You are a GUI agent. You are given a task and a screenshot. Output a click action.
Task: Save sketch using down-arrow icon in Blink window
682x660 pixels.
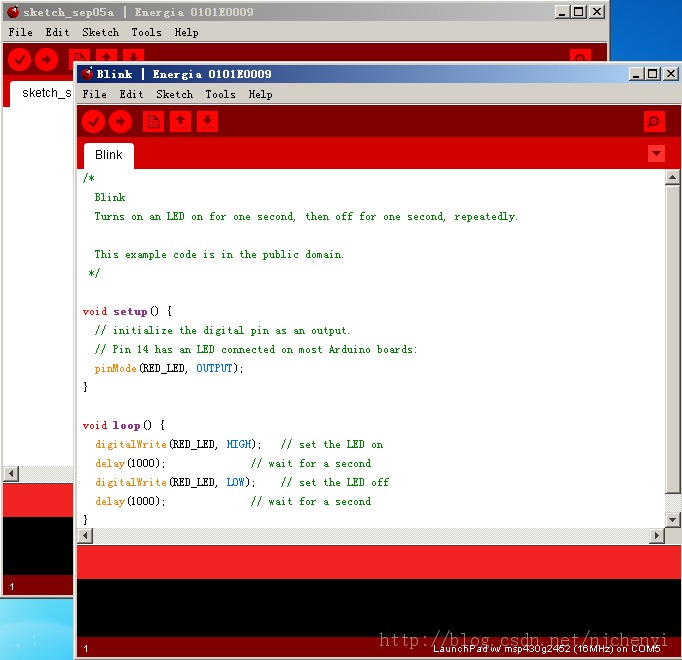(207, 121)
